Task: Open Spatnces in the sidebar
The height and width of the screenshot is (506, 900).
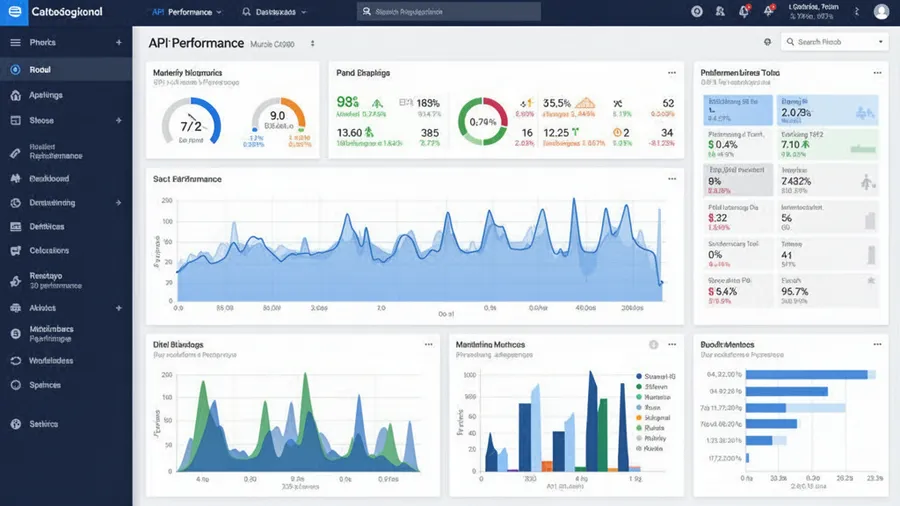Action: pos(66,385)
